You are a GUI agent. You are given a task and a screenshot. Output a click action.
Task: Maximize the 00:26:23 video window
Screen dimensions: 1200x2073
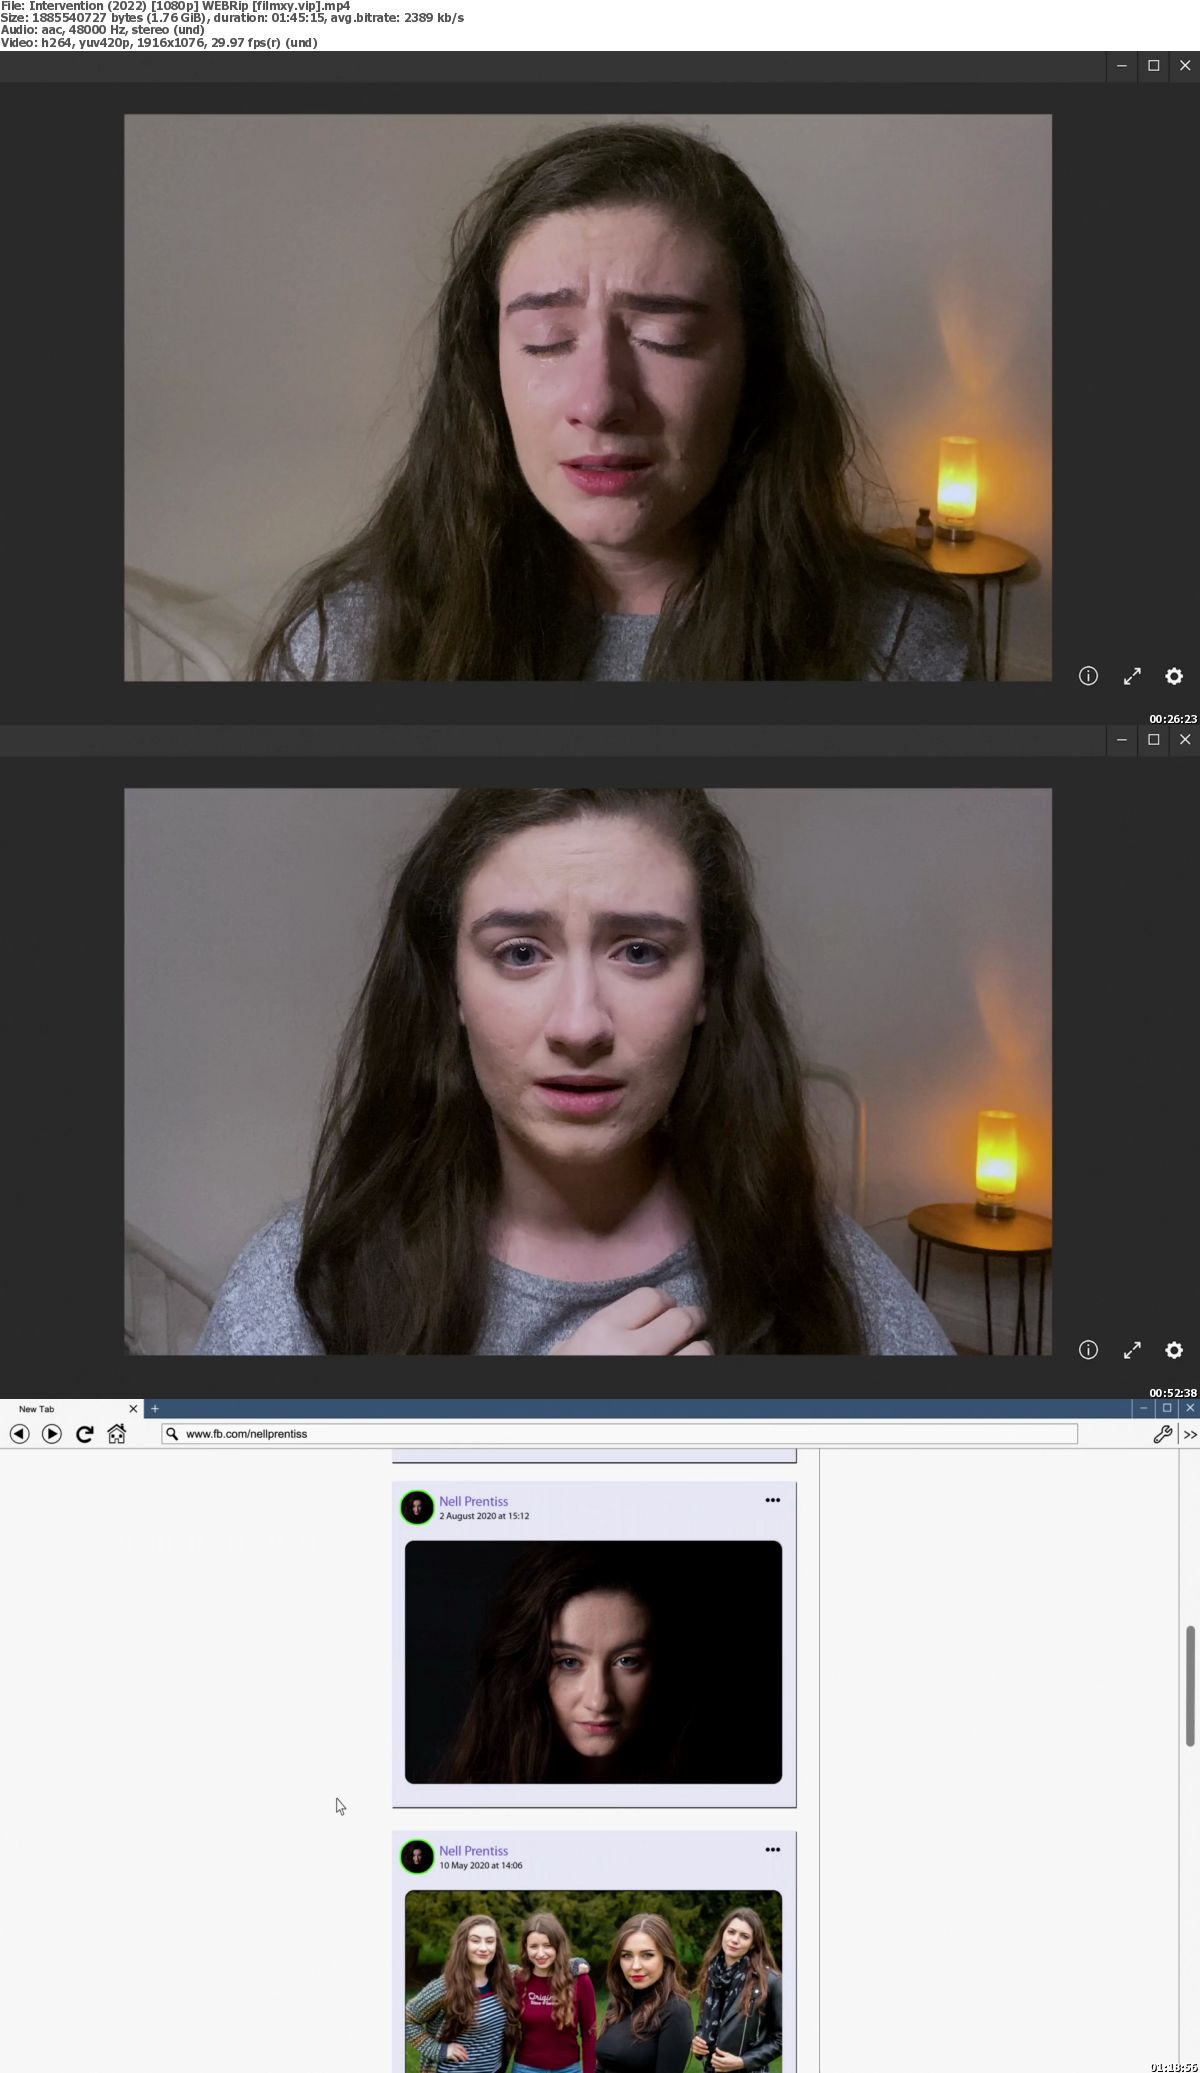[x=1154, y=66]
